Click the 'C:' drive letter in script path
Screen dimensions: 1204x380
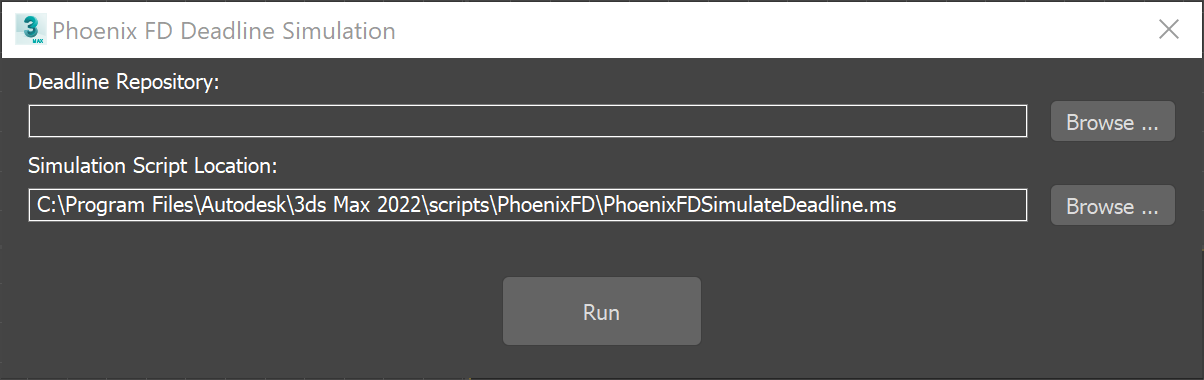click(x=47, y=206)
